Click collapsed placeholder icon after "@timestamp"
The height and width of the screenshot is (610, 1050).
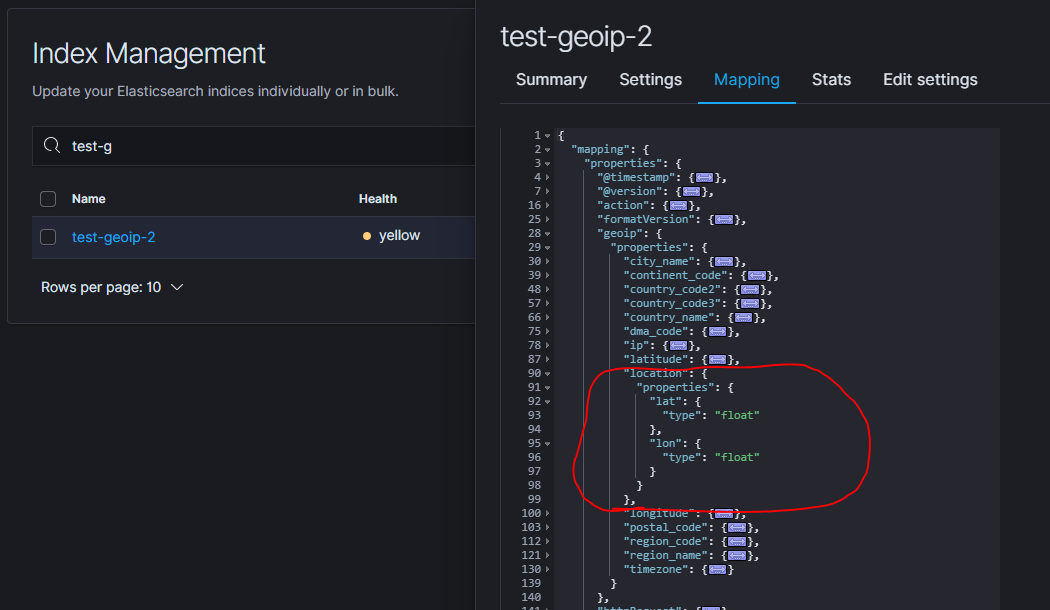704,177
